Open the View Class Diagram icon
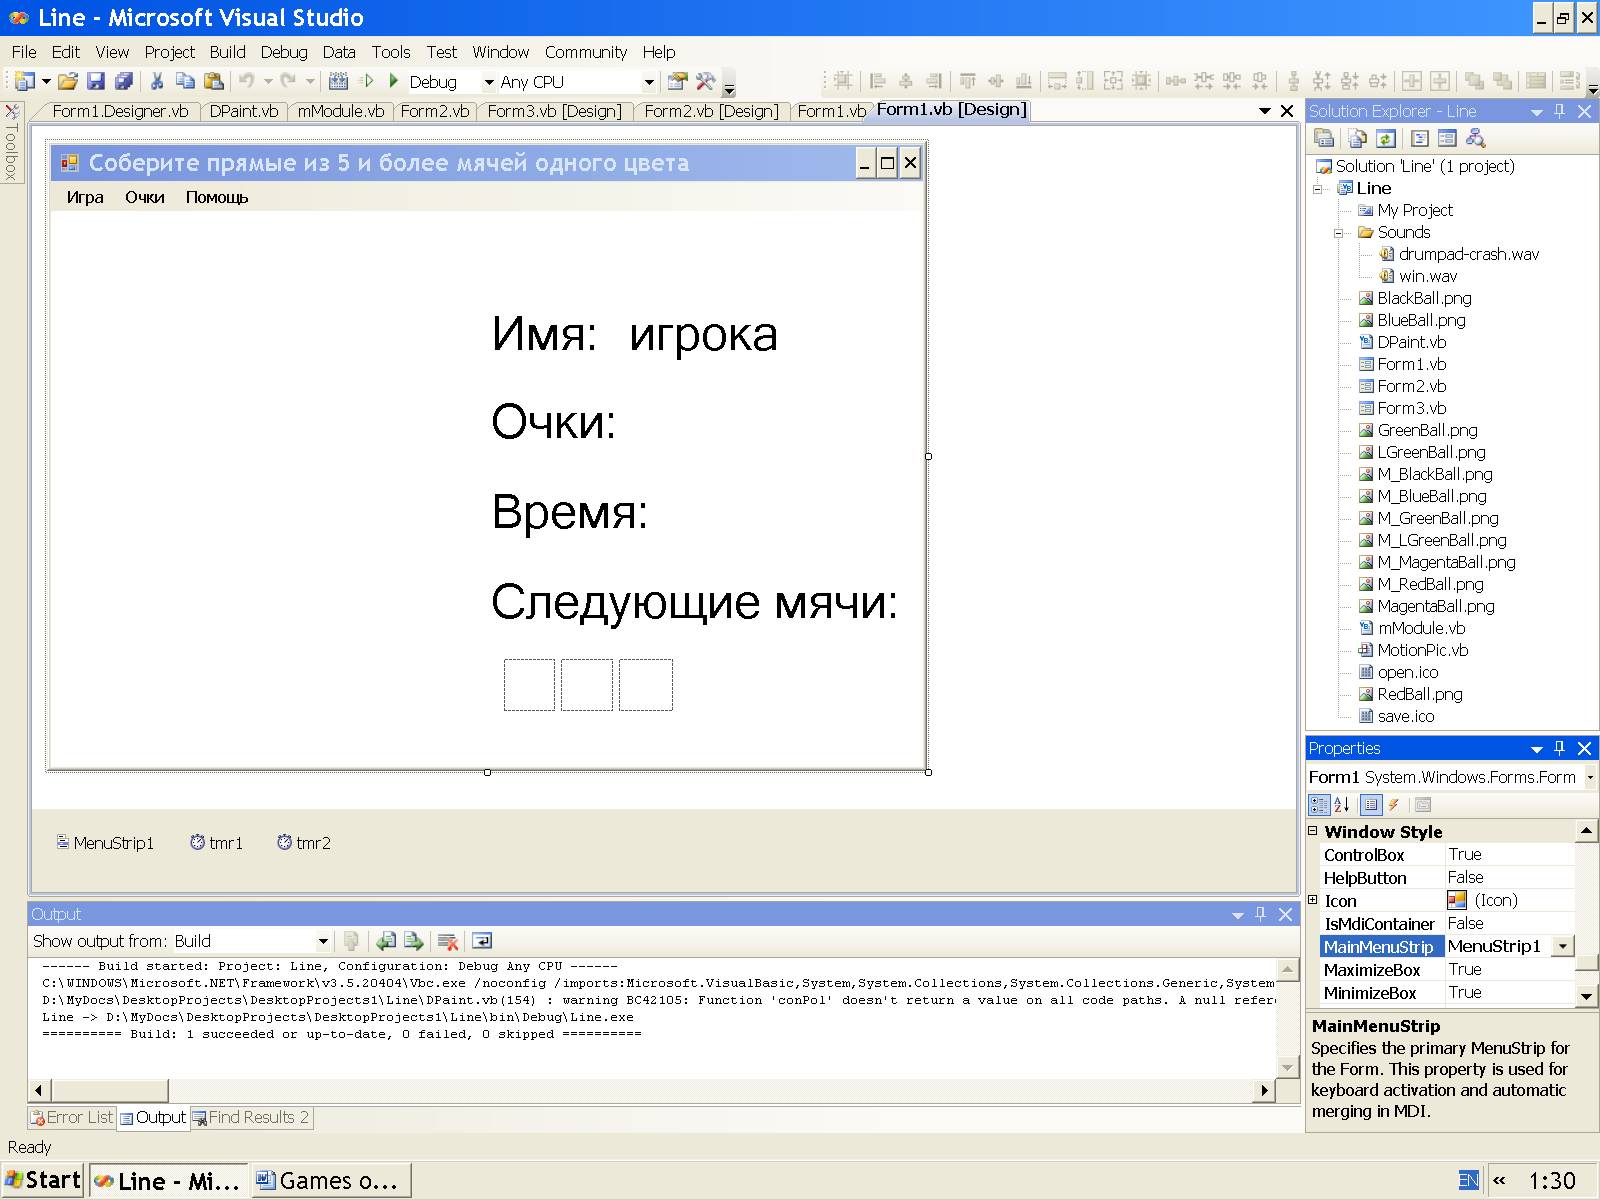The height and width of the screenshot is (1200, 1600). (1475, 139)
